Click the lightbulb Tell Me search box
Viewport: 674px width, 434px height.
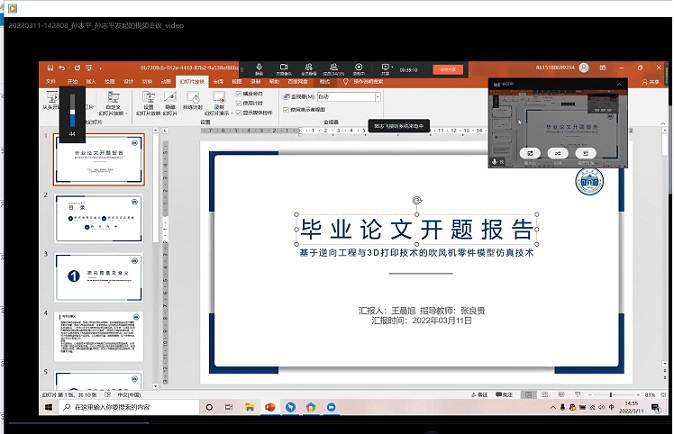(363, 81)
